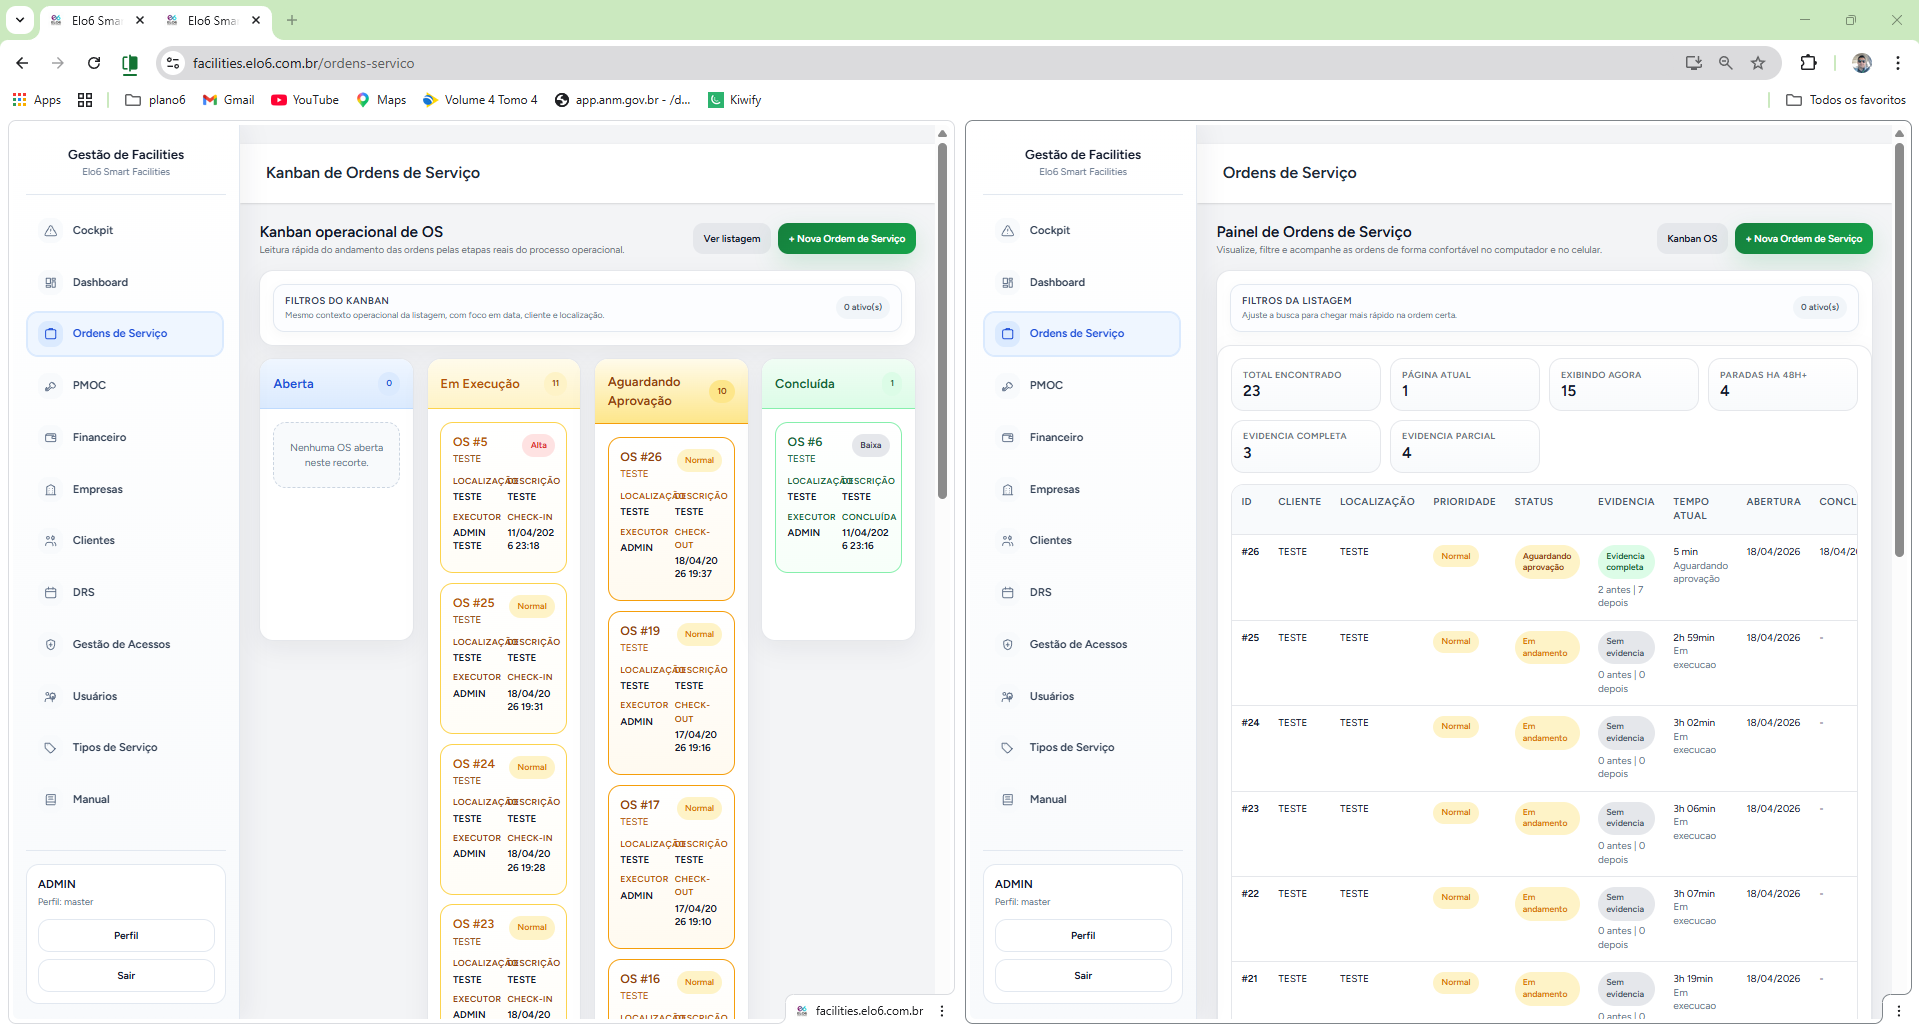Click Clientes icon in right window sidebar
The image size is (1919, 1032).
tap(1008, 541)
